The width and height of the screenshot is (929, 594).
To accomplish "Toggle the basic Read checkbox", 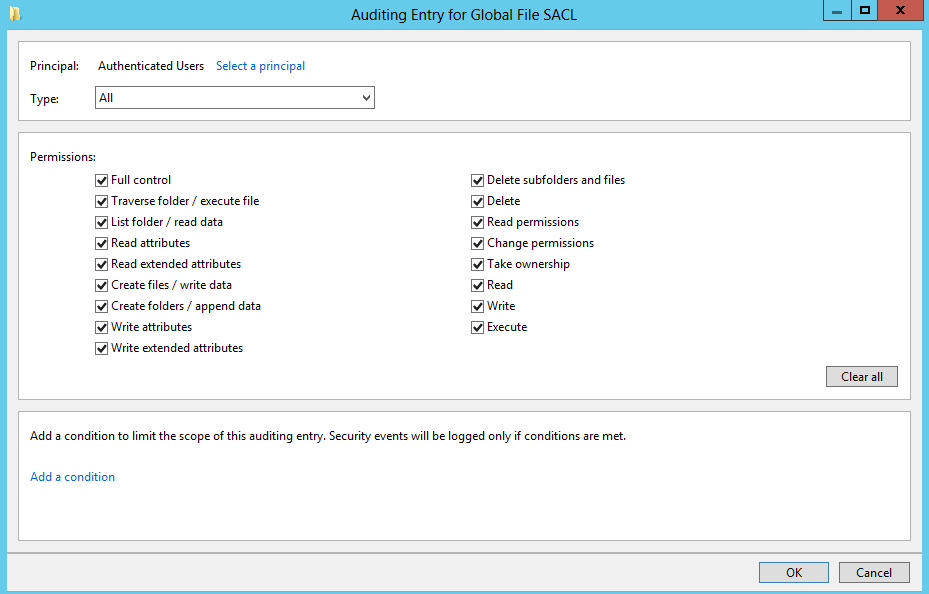I will pyautogui.click(x=478, y=285).
